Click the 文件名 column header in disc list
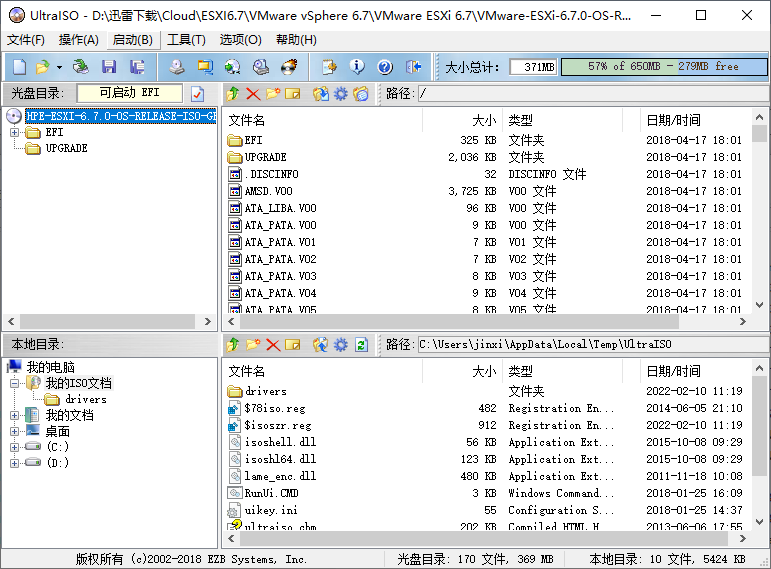Image resolution: width=771 pixels, height=569 pixels. point(323,120)
